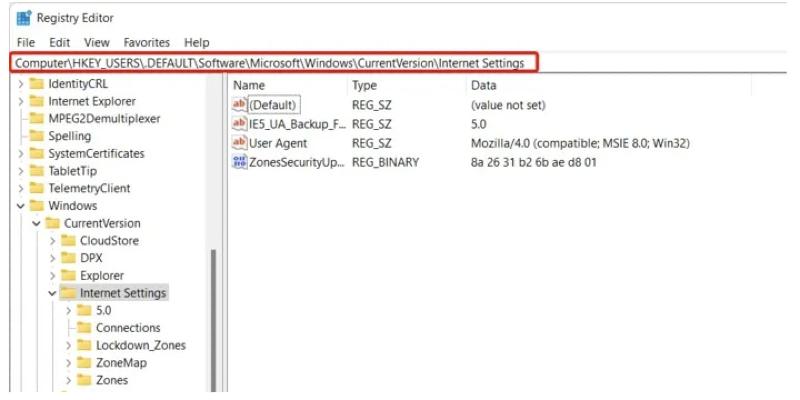
Task: Collapse the CurrentVersion key
Action: coord(37,223)
